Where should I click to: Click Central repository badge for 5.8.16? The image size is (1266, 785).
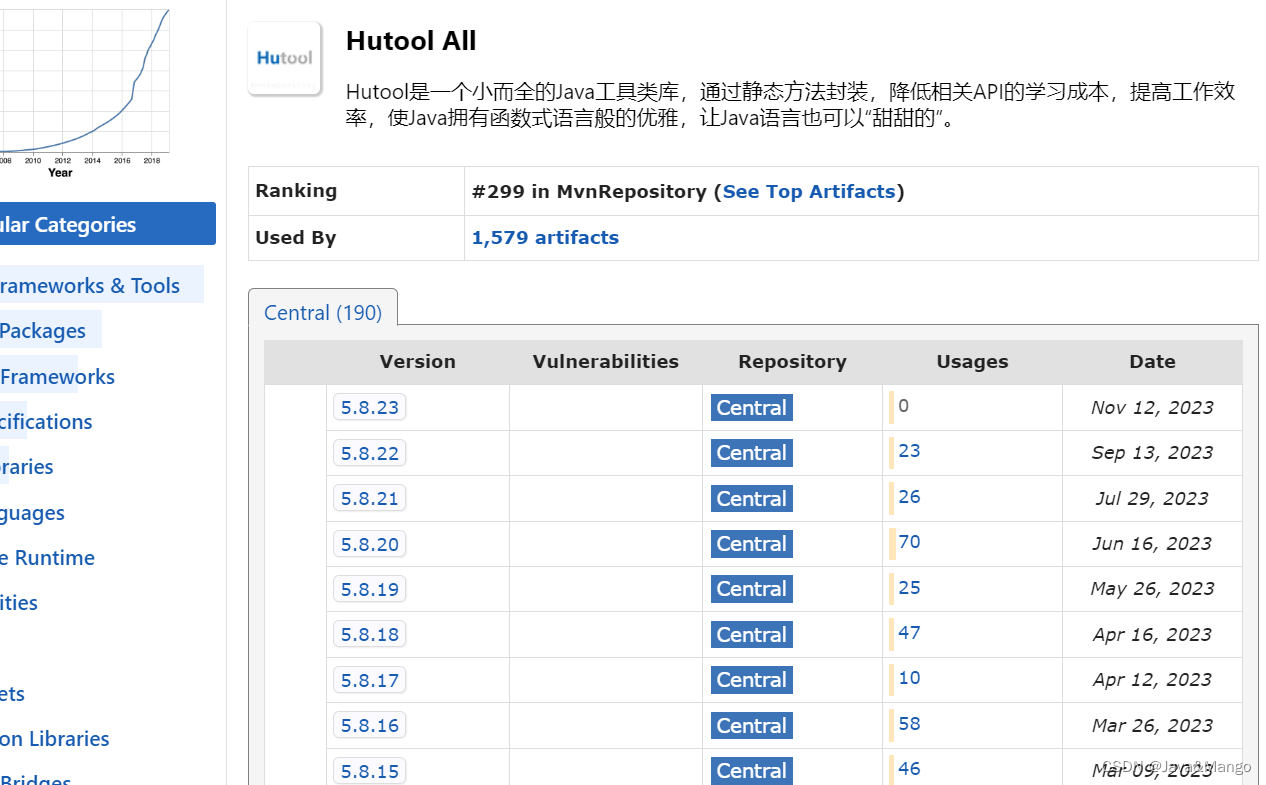pos(752,725)
